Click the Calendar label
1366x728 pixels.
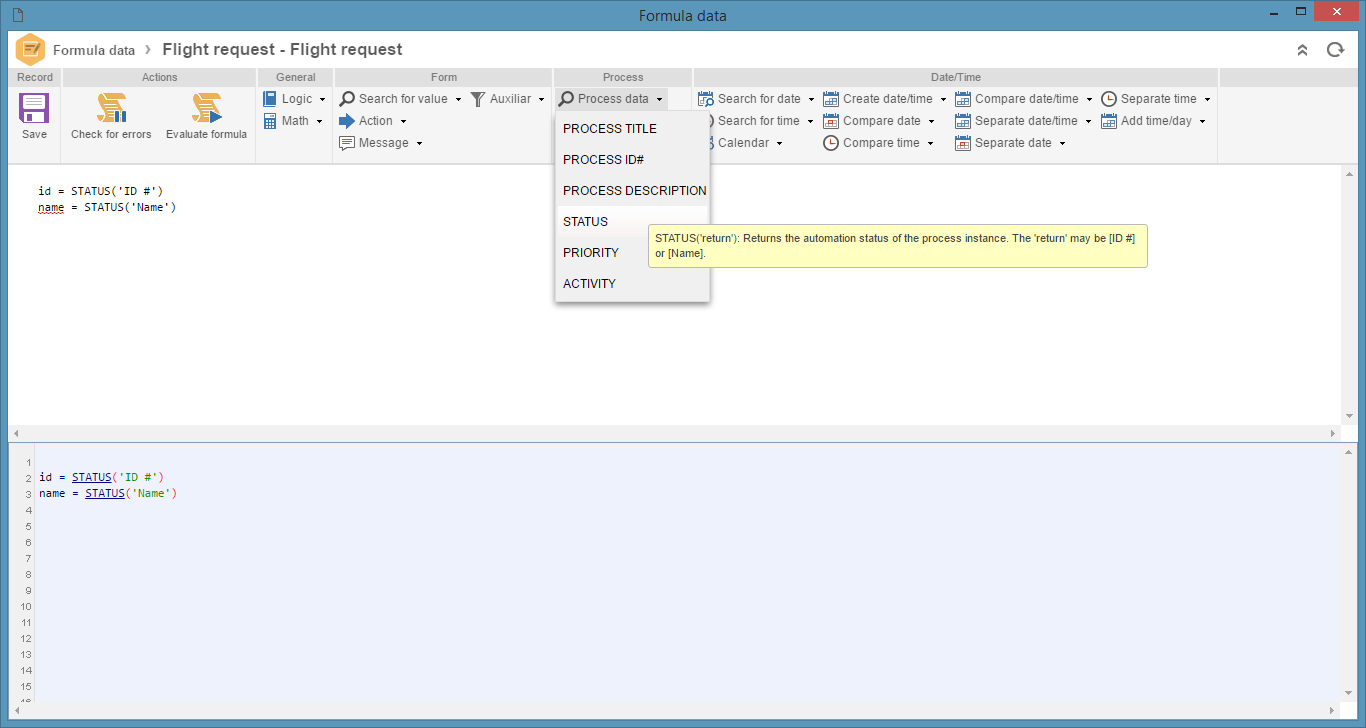click(x=743, y=143)
